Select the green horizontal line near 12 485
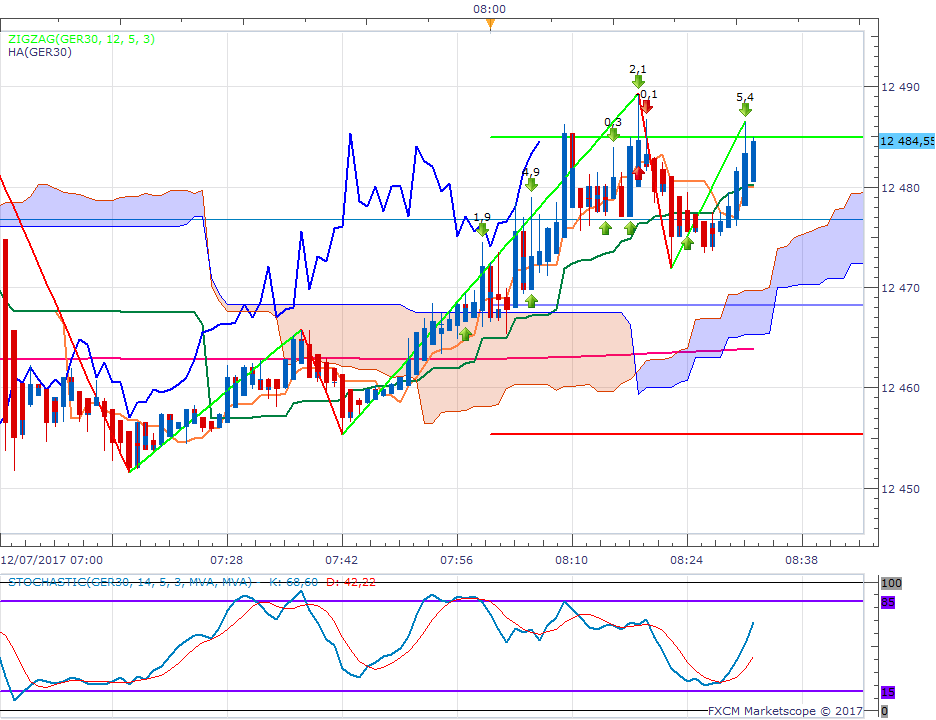 coord(700,137)
